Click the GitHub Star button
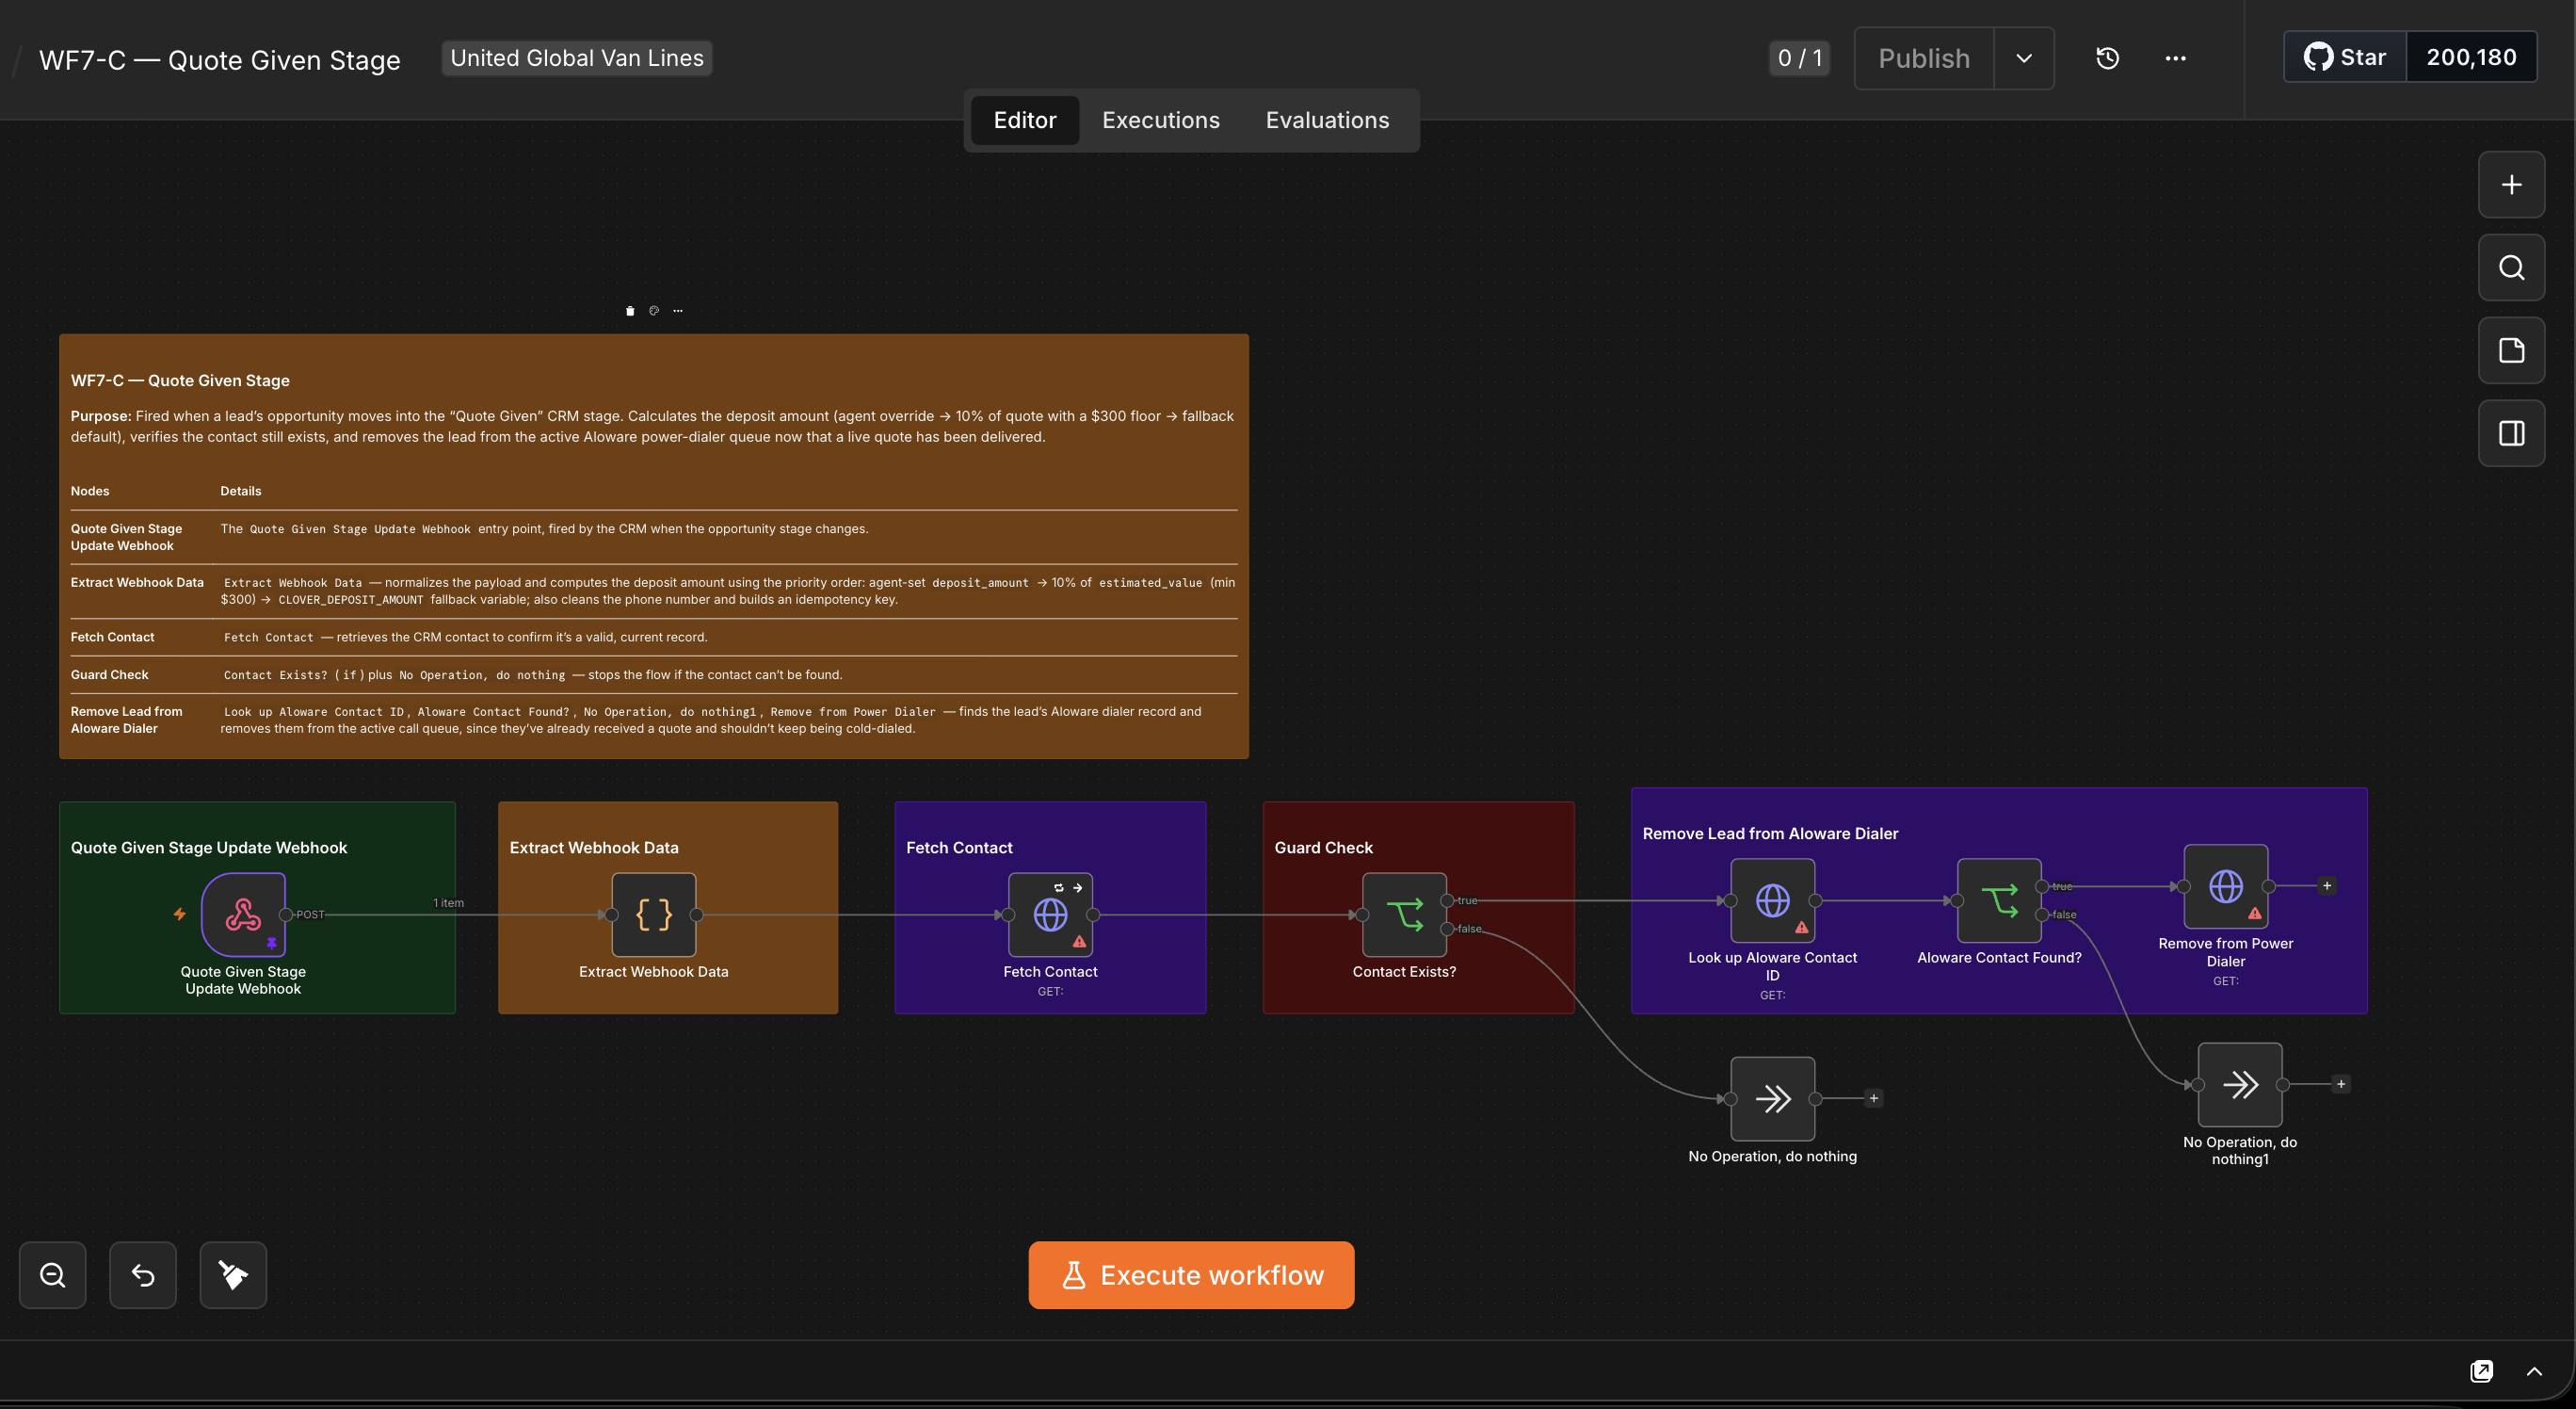Image resolution: width=2576 pixels, height=1409 pixels. pos(2345,57)
